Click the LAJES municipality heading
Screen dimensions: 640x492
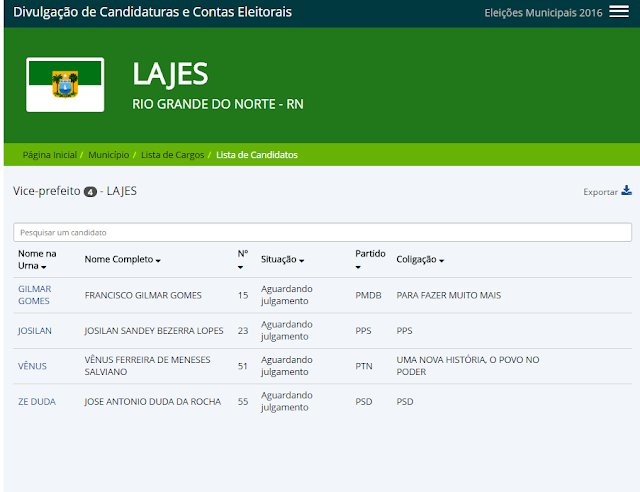170,74
